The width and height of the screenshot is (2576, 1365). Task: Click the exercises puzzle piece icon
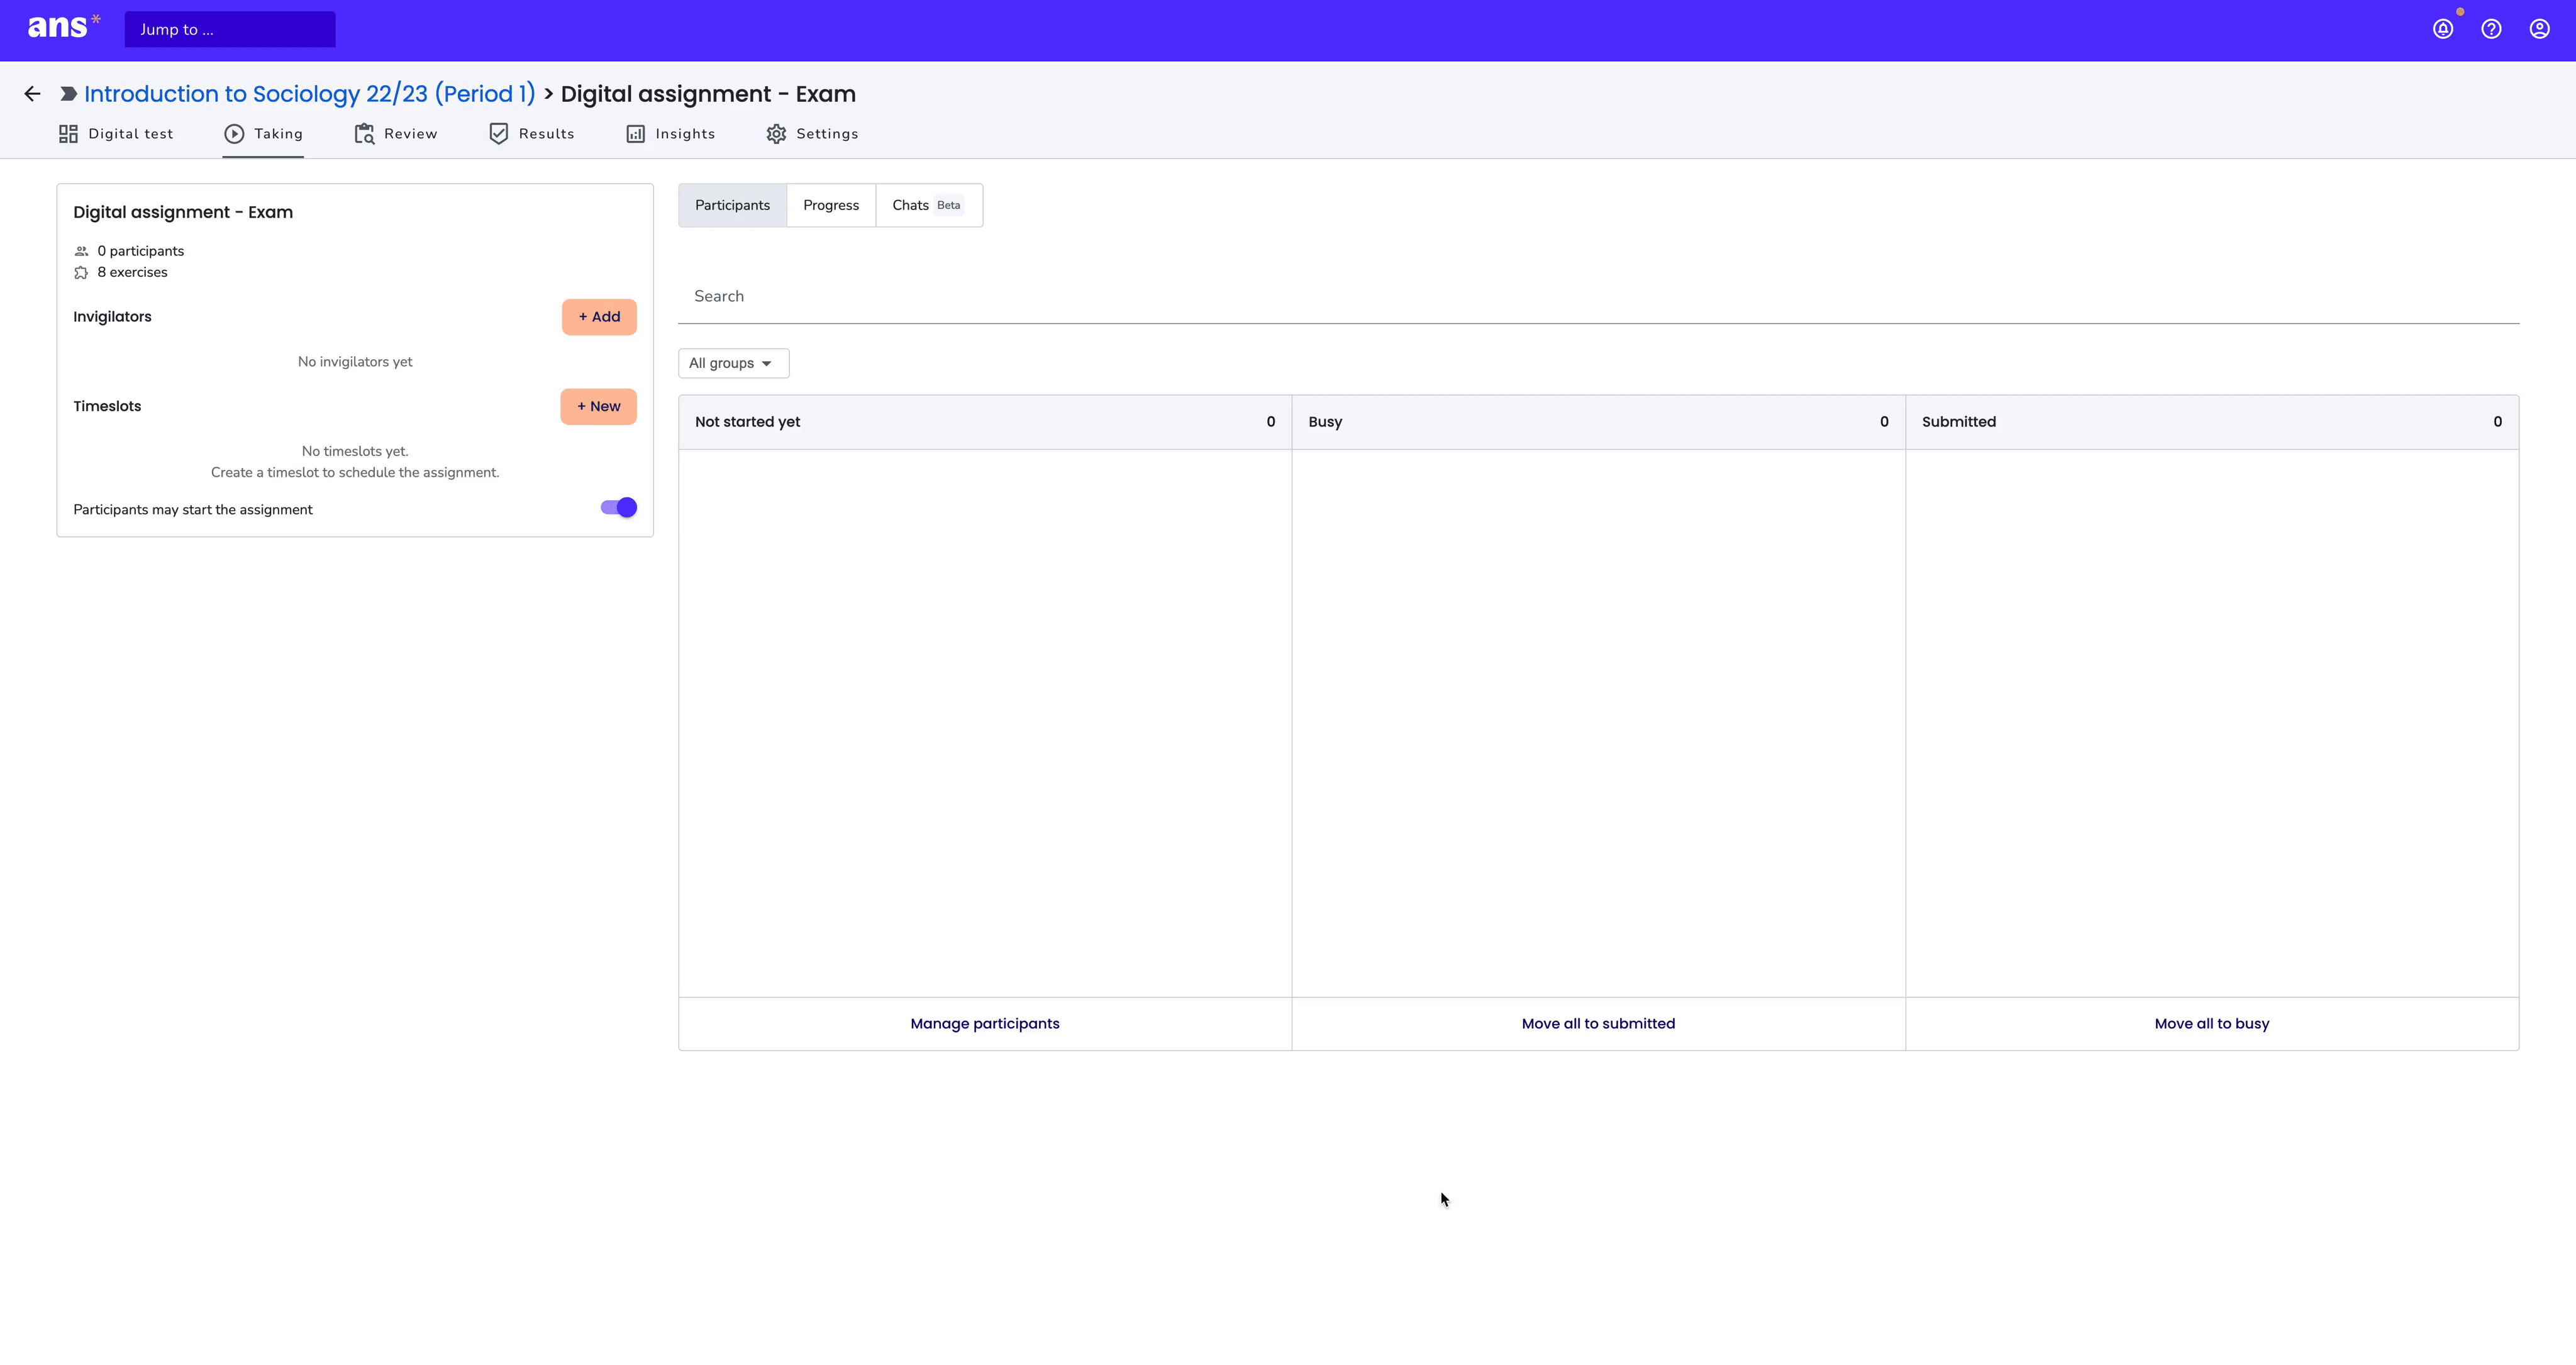pyautogui.click(x=81, y=272)
